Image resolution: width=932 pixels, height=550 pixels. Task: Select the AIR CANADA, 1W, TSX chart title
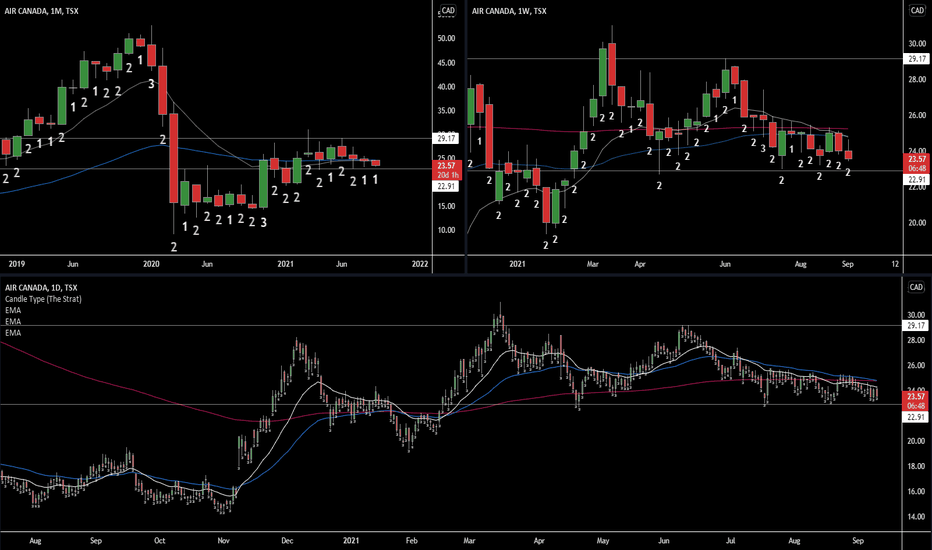(x=509, y=11)
